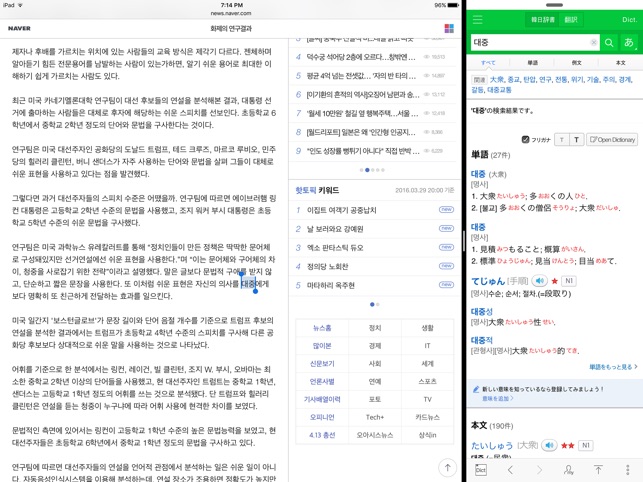
Task: Open news headline 덕수궁 석어당 2층에 오르다
Action: click(361, 57)
